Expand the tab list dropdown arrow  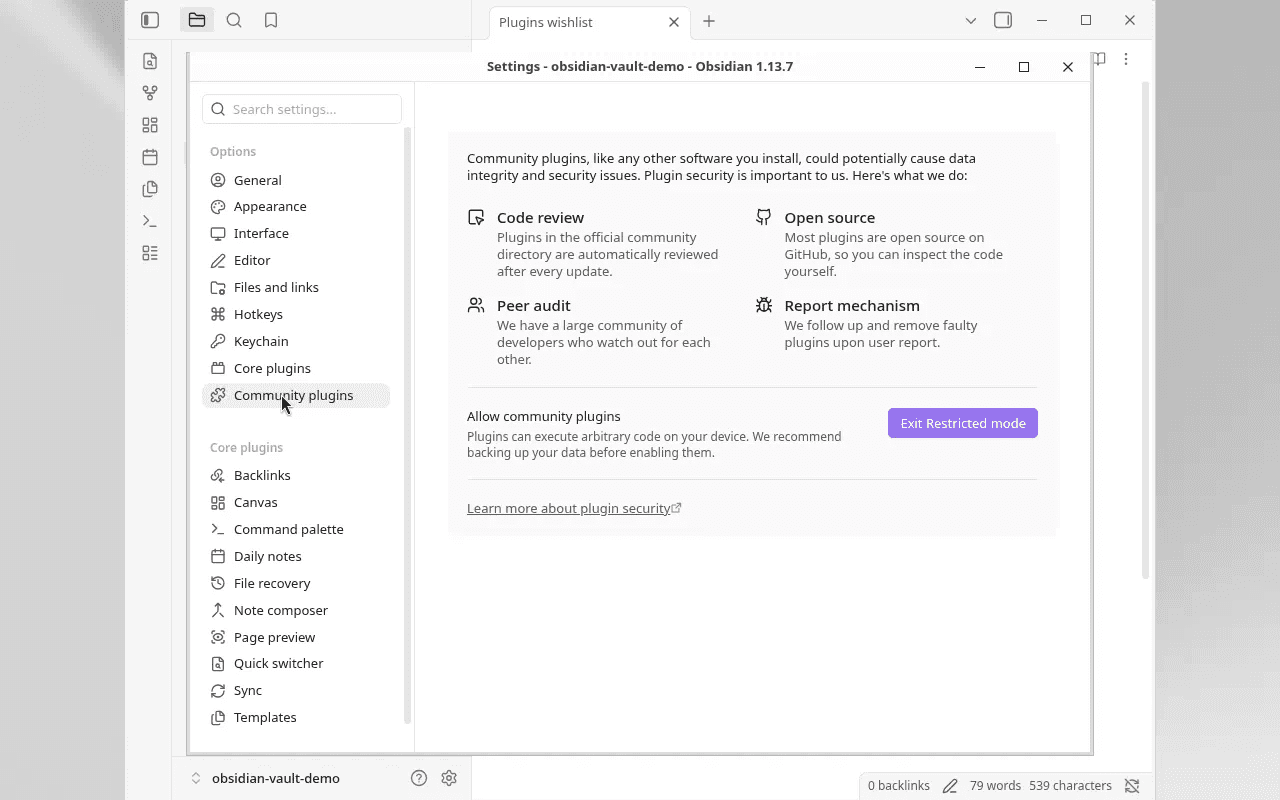point(970,20)
